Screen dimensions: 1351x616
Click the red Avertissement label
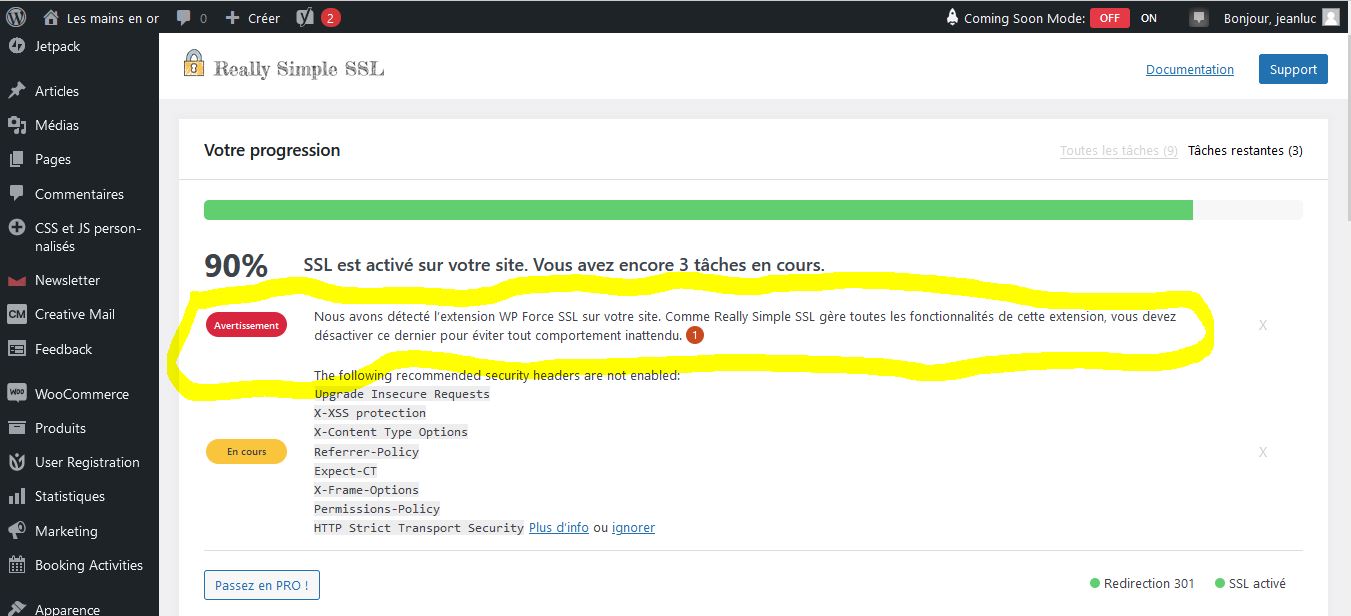[x=246, y=325]
